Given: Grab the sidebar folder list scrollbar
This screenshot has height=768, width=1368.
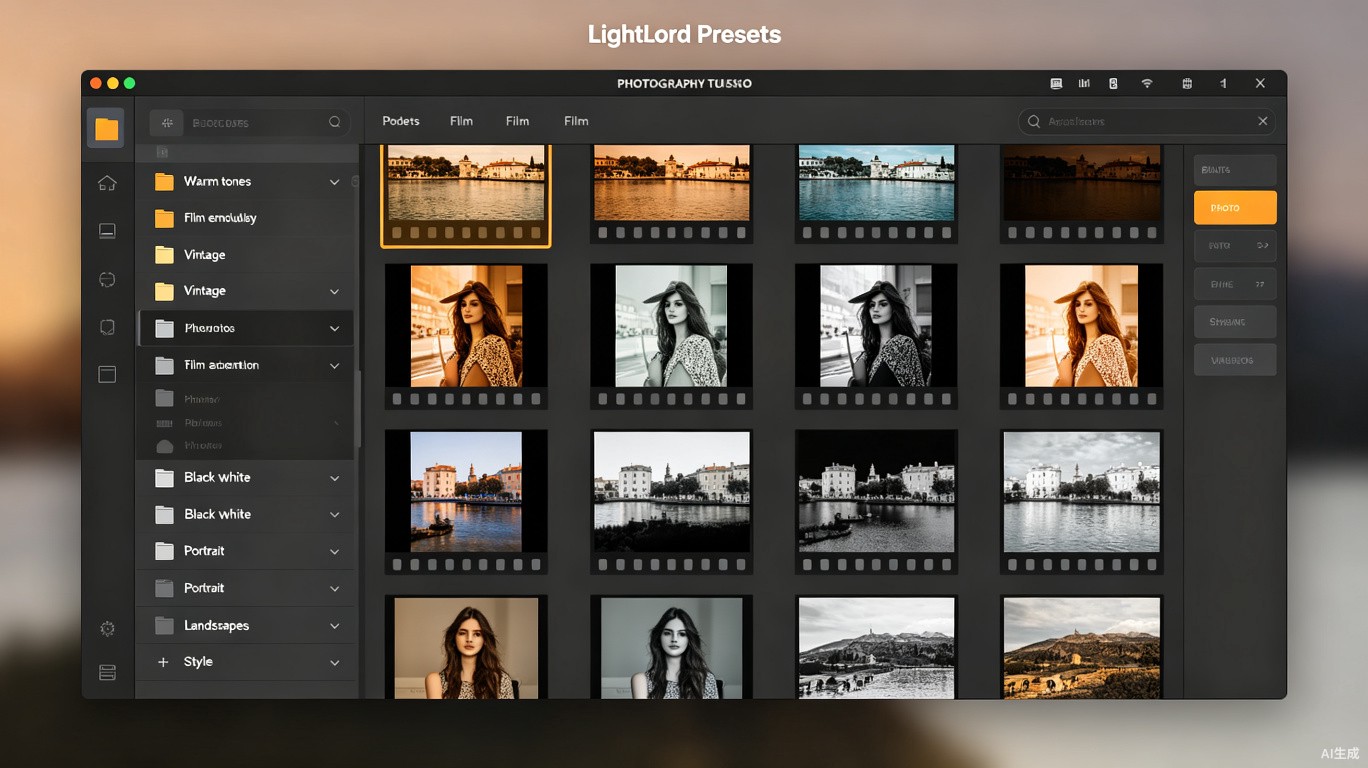Looking at the screenshot, I should click(358, 410).
